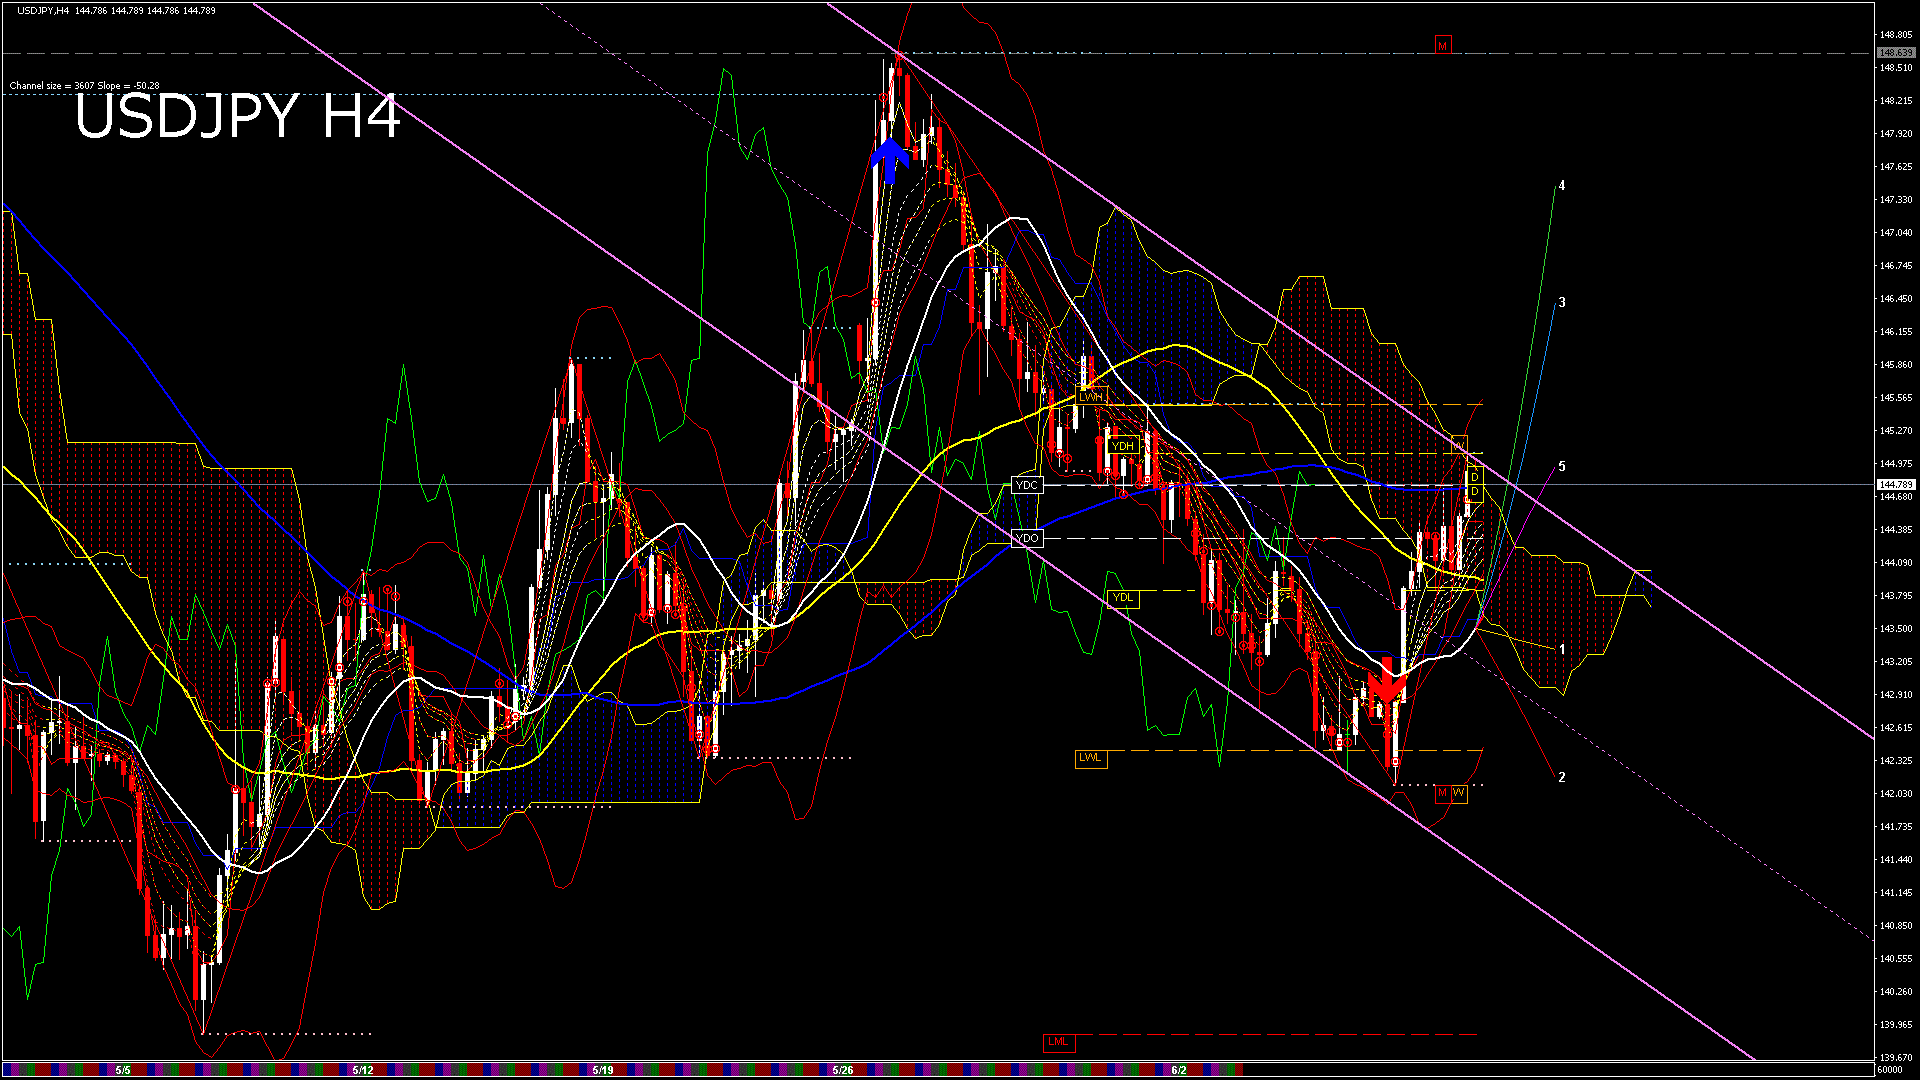Viewport: 1920px width, 1080px height.
Task: Click the red LML label near bottom
Action: [x=1057, y=1042]
